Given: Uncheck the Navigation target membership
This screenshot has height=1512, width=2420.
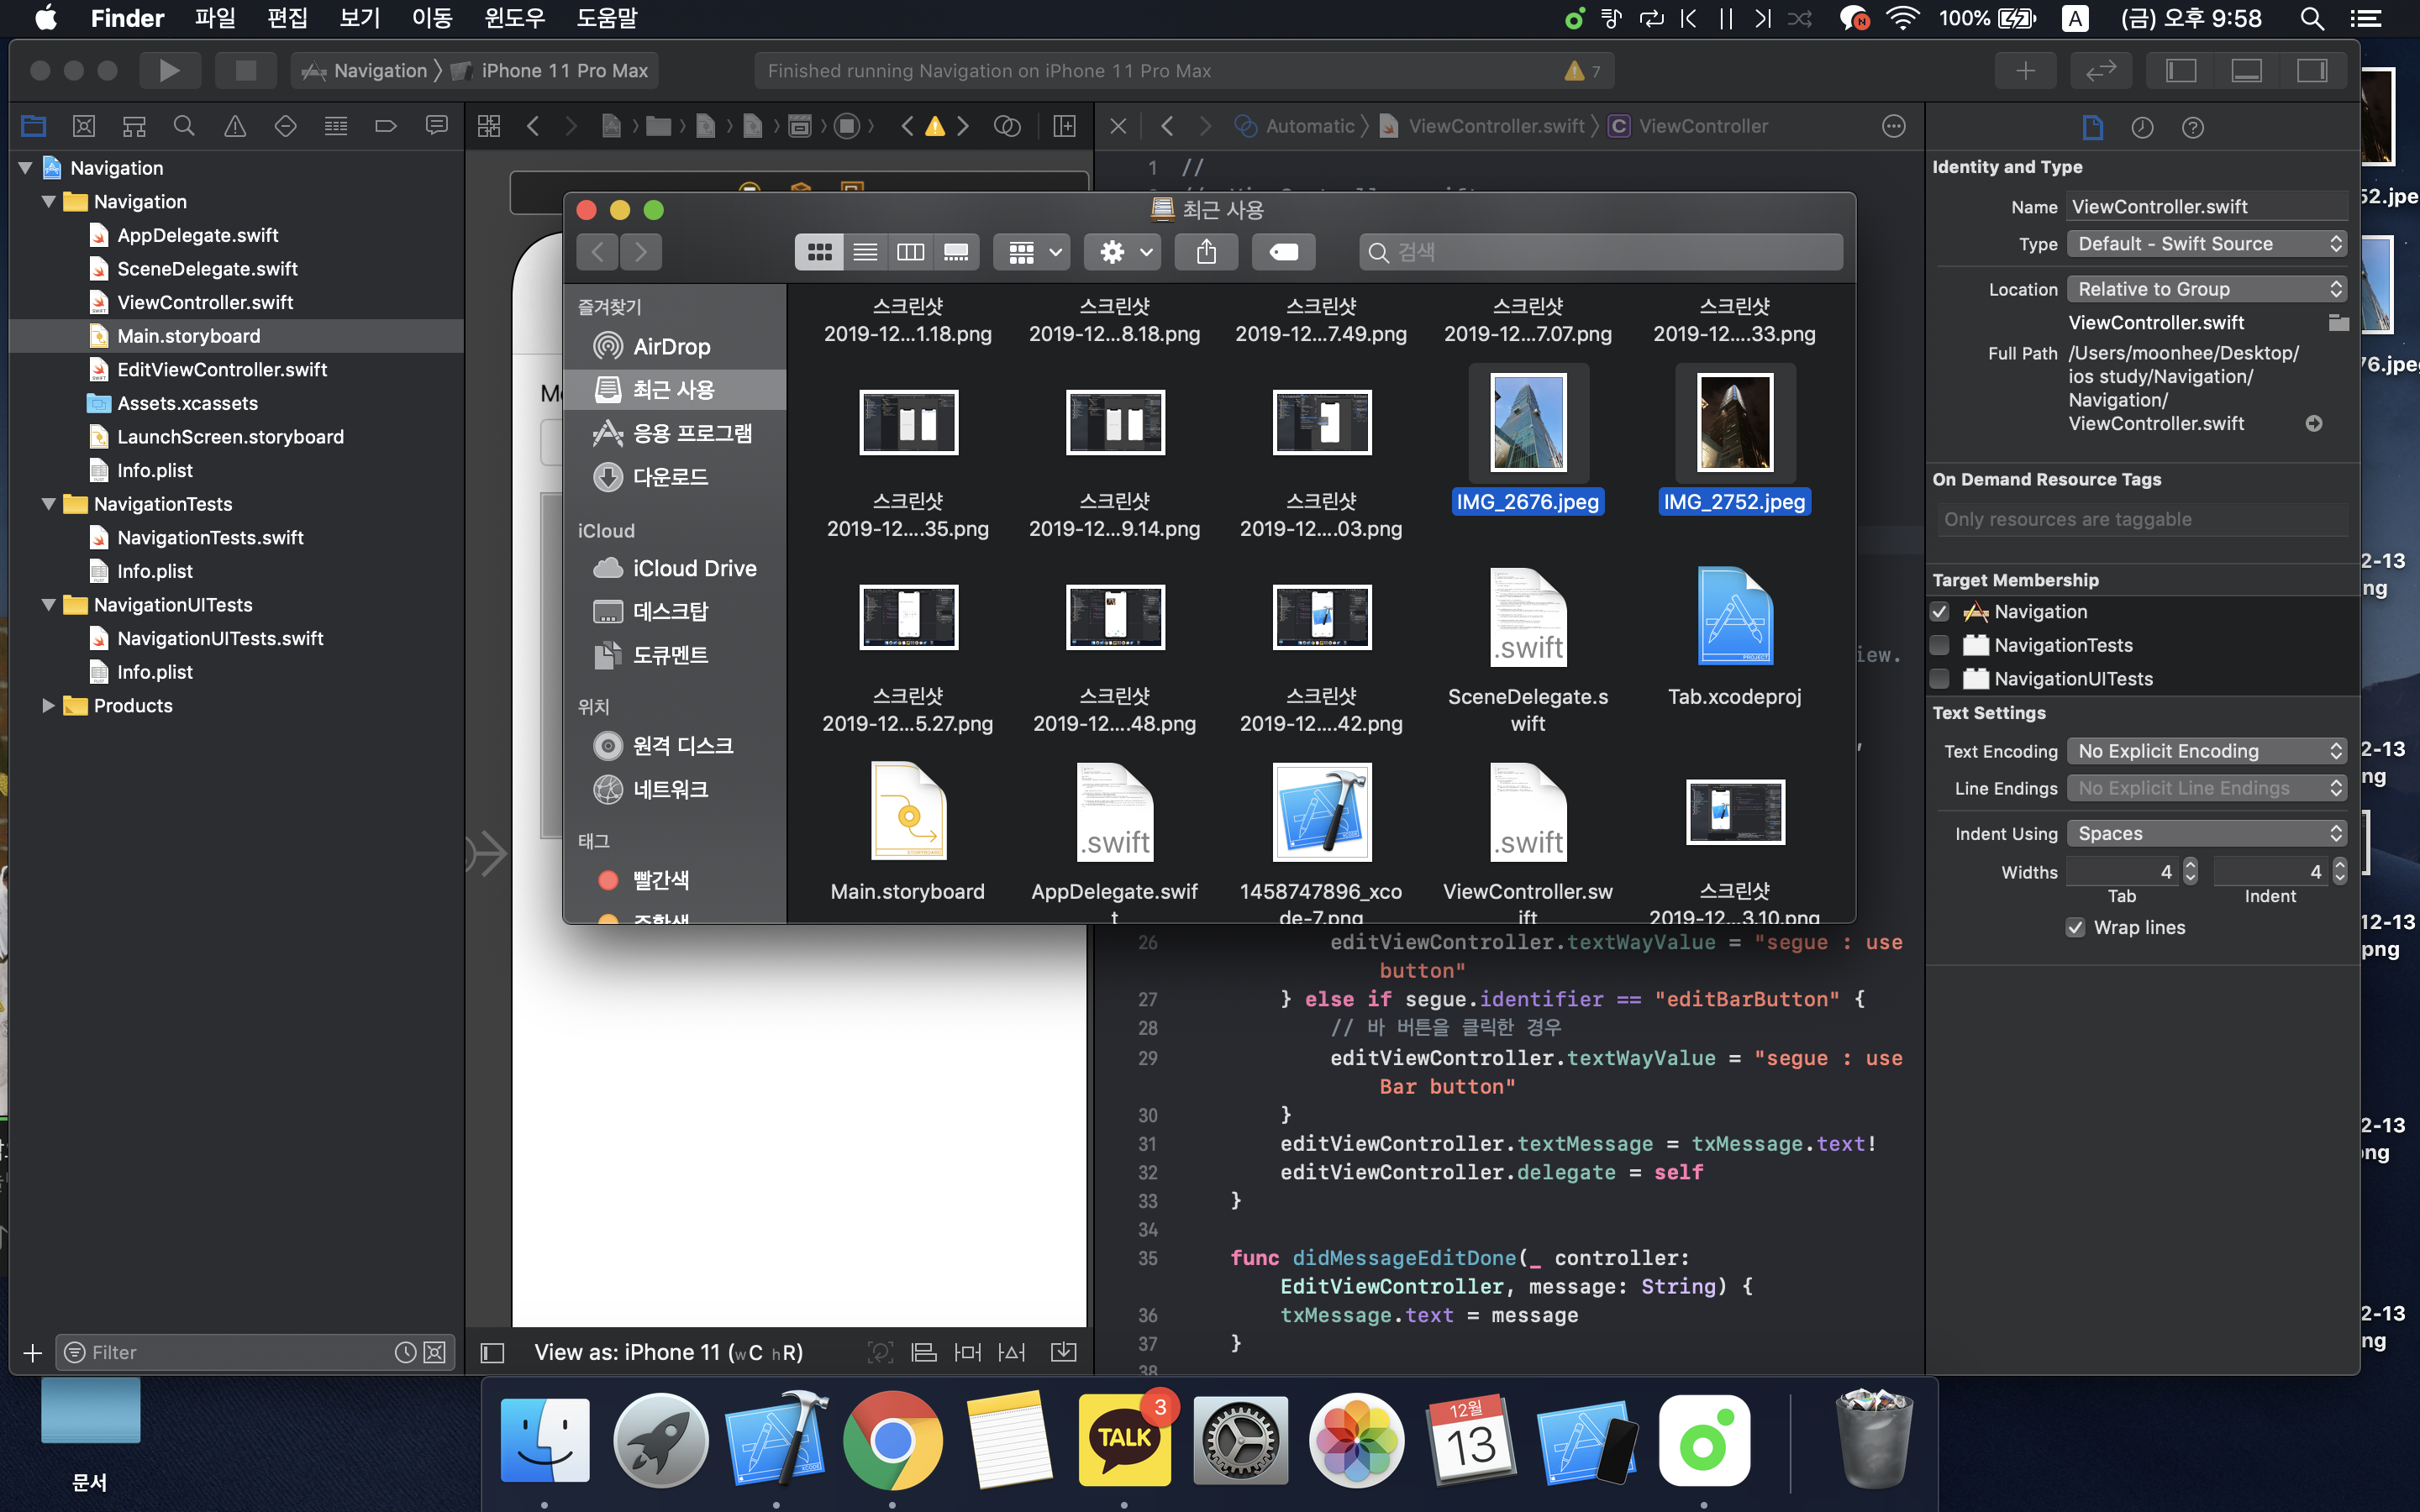Looking at the screenshot, I should coord(1940,611).
